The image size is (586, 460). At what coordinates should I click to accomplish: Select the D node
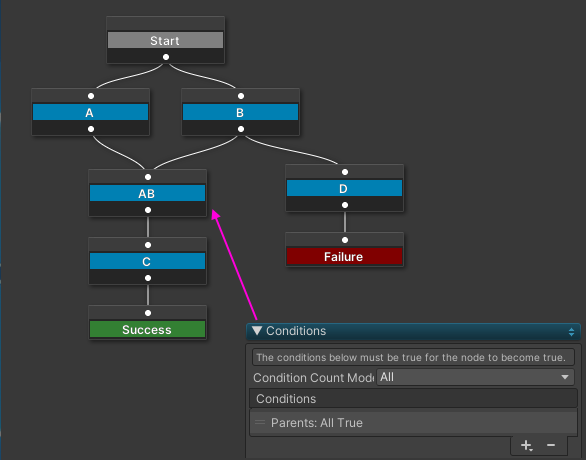pyautogui.click(x=344, y=188)
